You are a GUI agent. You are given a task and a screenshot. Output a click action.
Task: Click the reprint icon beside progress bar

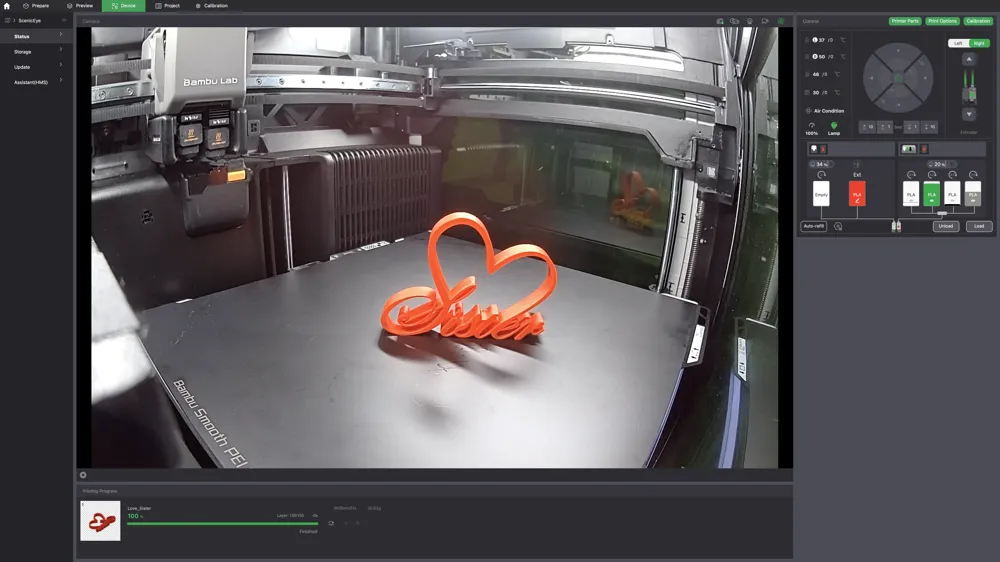(331, 523)
